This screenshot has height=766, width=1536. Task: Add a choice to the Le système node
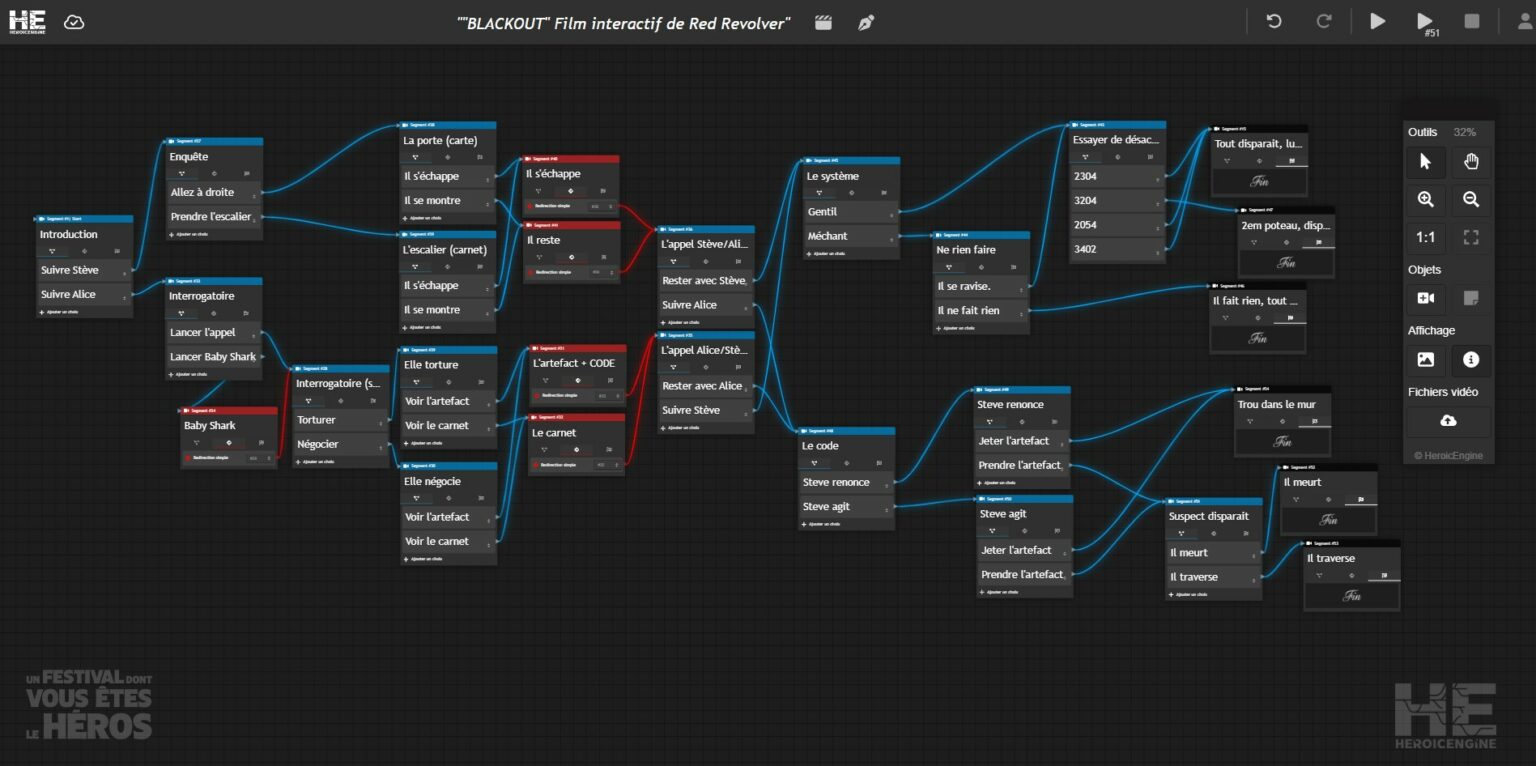827,254
